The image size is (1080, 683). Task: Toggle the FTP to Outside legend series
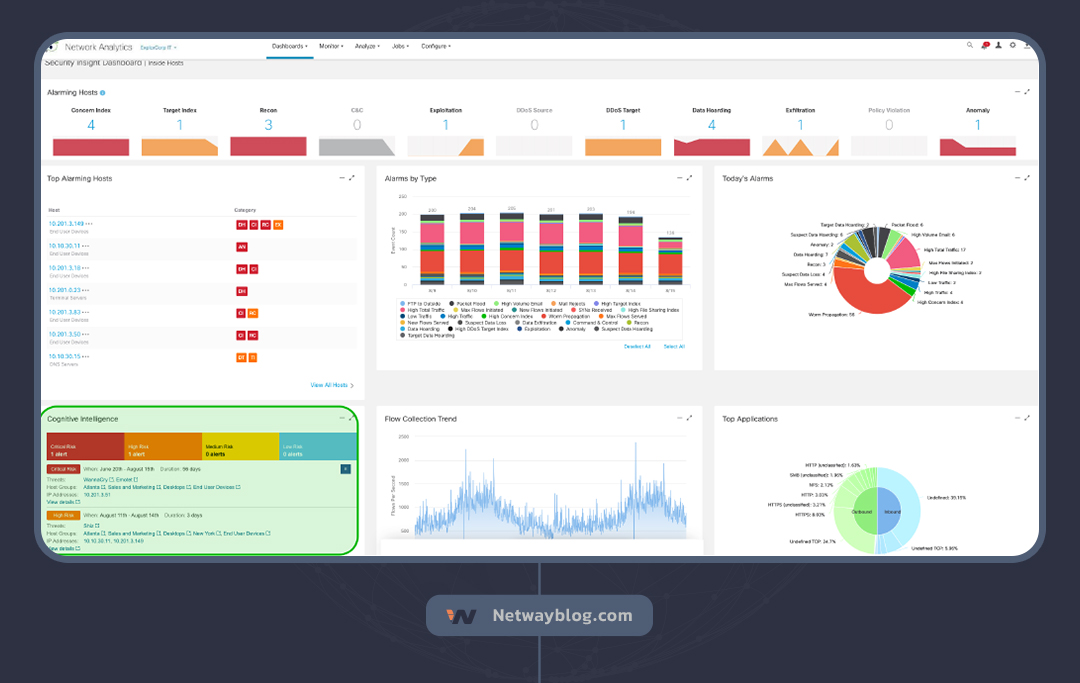tap(422, 303)
